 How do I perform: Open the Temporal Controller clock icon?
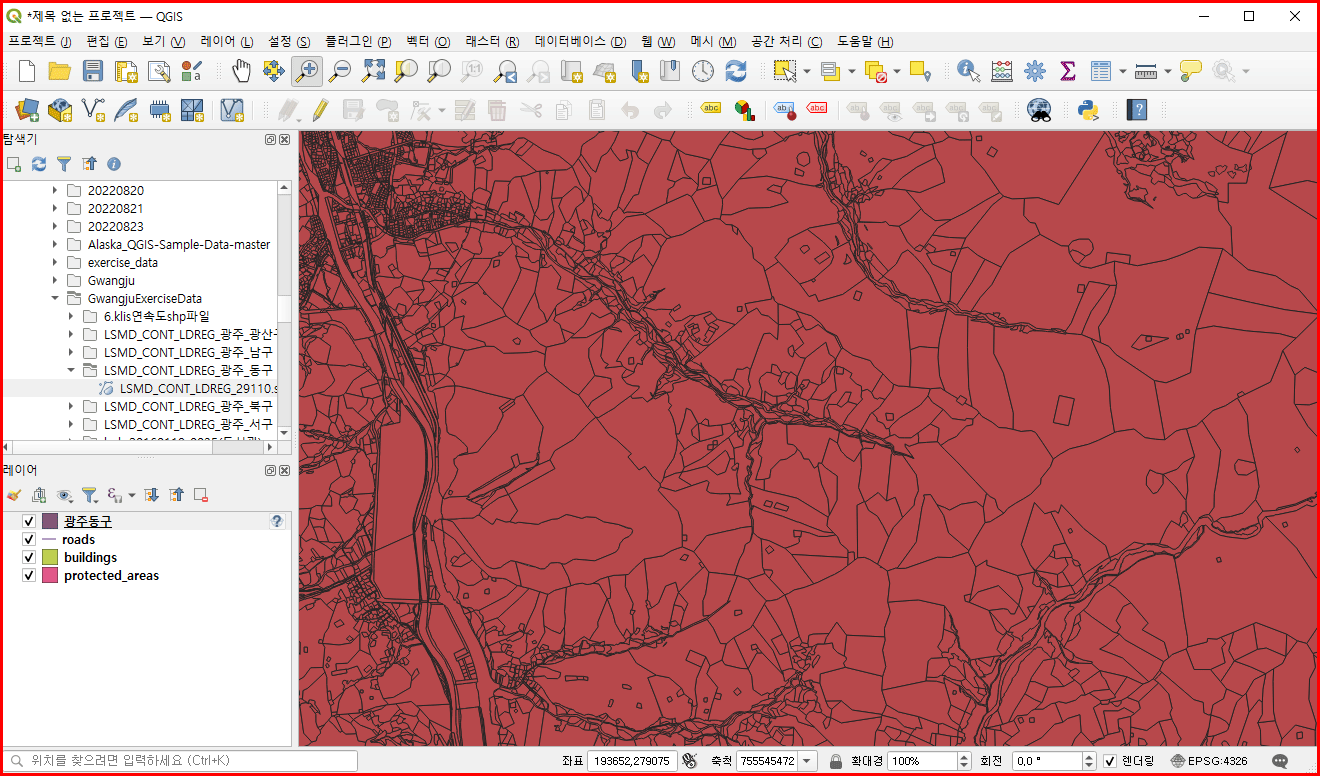pyautogui.click(x=703, y=71)
